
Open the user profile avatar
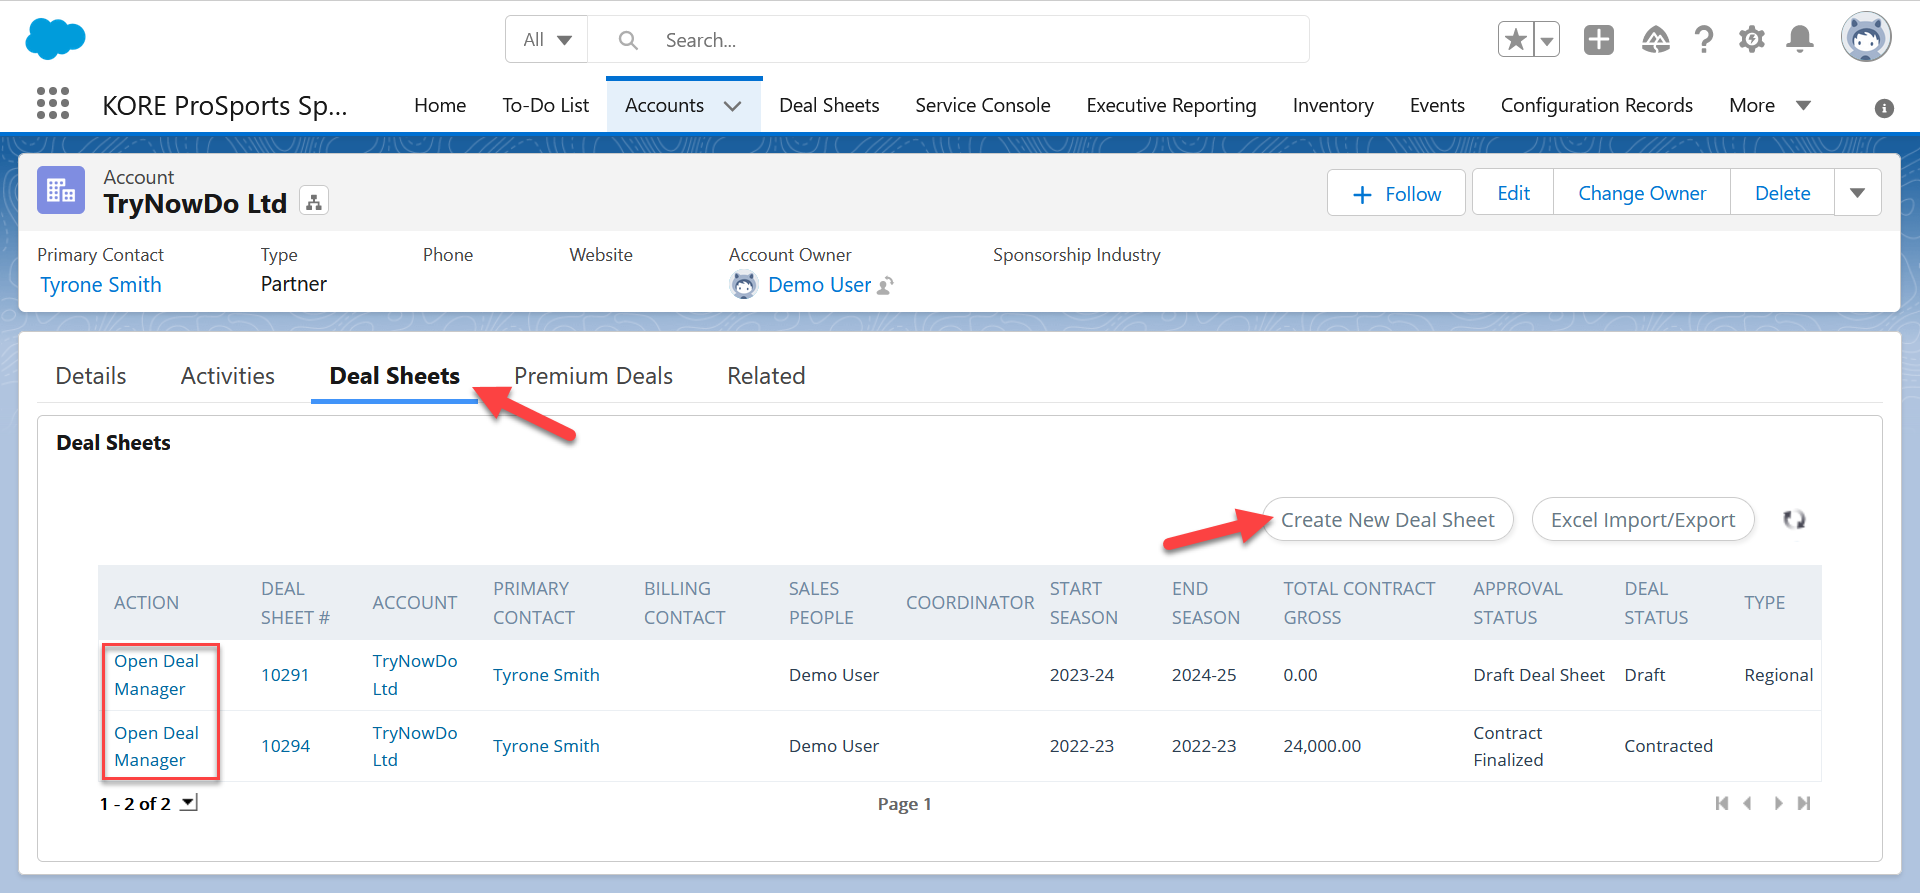(1866, 38)
